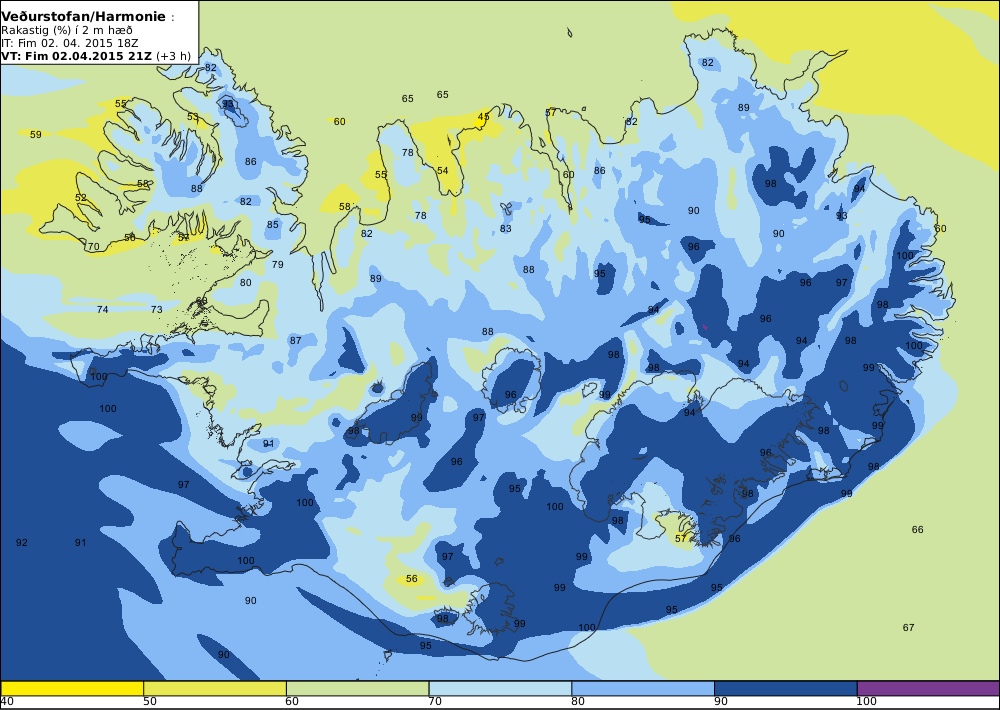Image resolution: width=1000 pixels, height=710 pixels.
Task: Click the yellow-green 50–60 legend color band
Action: coord(214,688)
